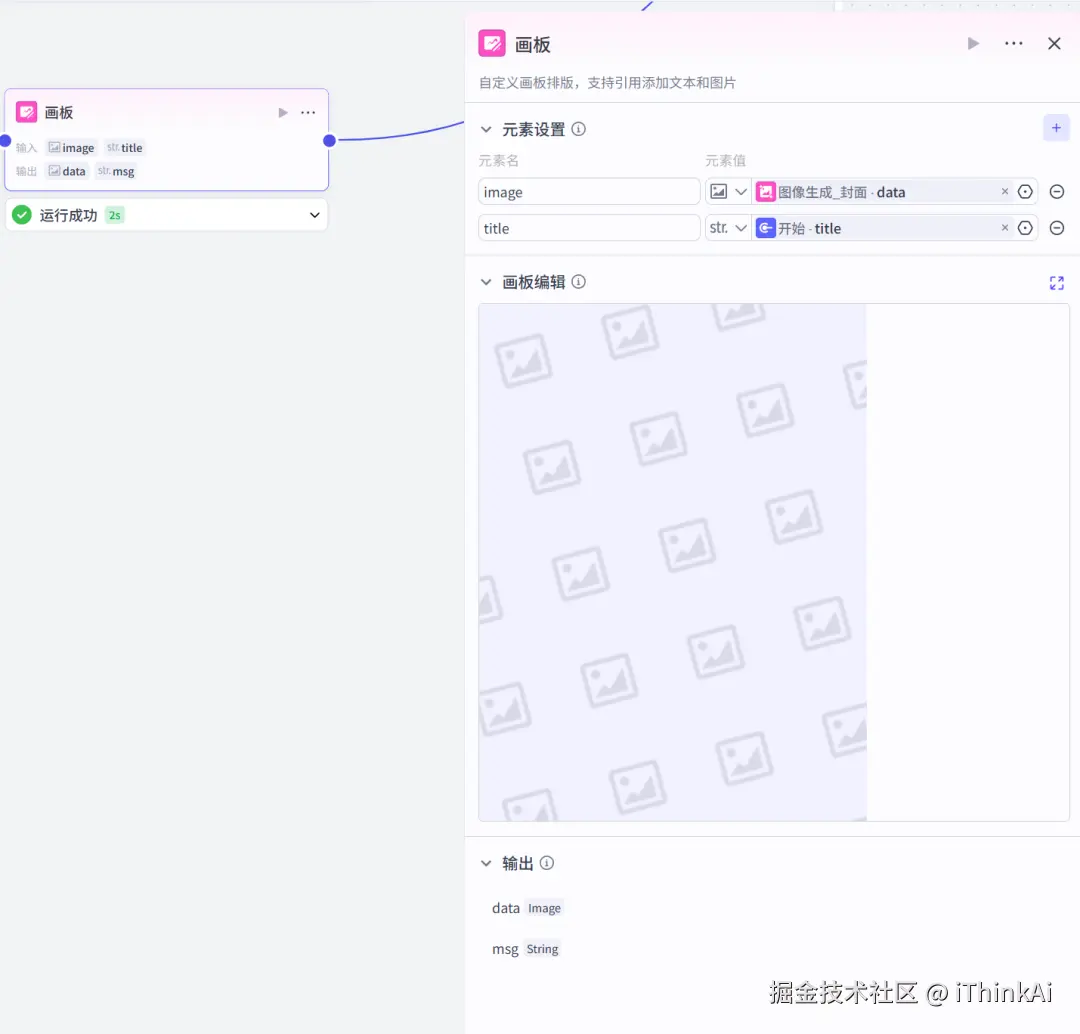Click the info icon next to 输出

click(546, 863)
